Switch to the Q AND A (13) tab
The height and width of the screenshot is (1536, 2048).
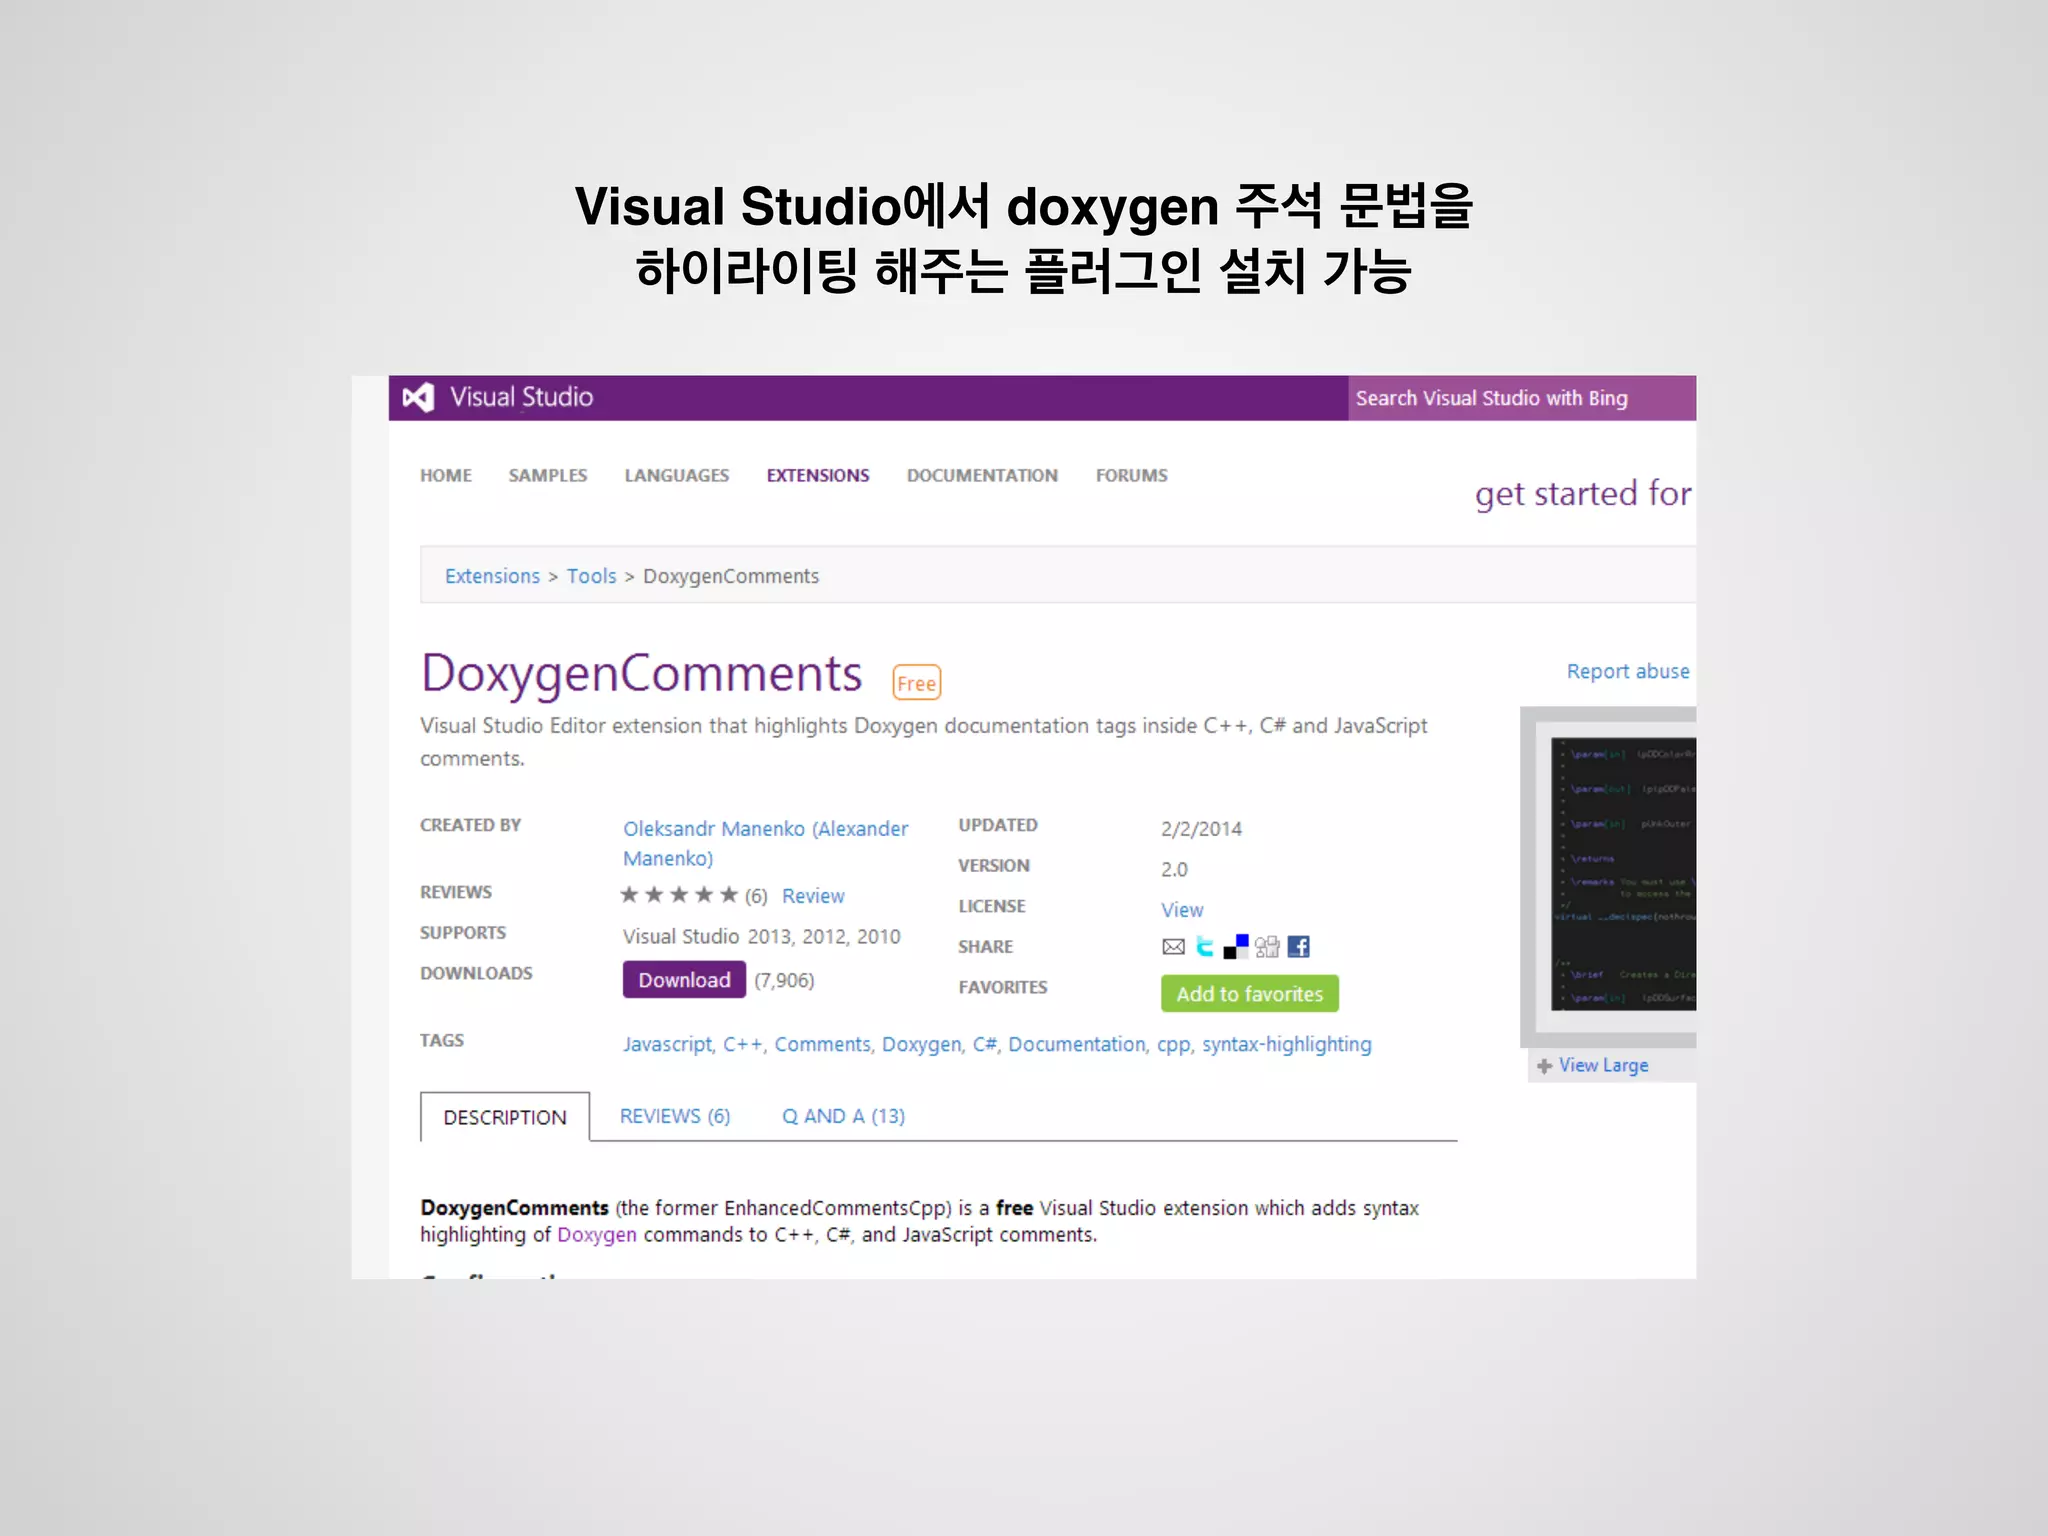[x=843, y=1116]
